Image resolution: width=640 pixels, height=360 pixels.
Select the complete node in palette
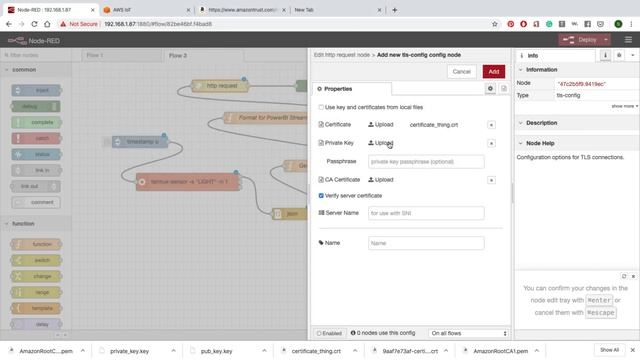click(x=36, y=122)
